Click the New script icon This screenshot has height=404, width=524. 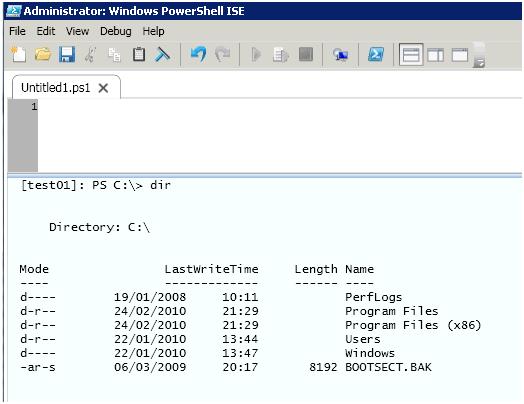18,54
